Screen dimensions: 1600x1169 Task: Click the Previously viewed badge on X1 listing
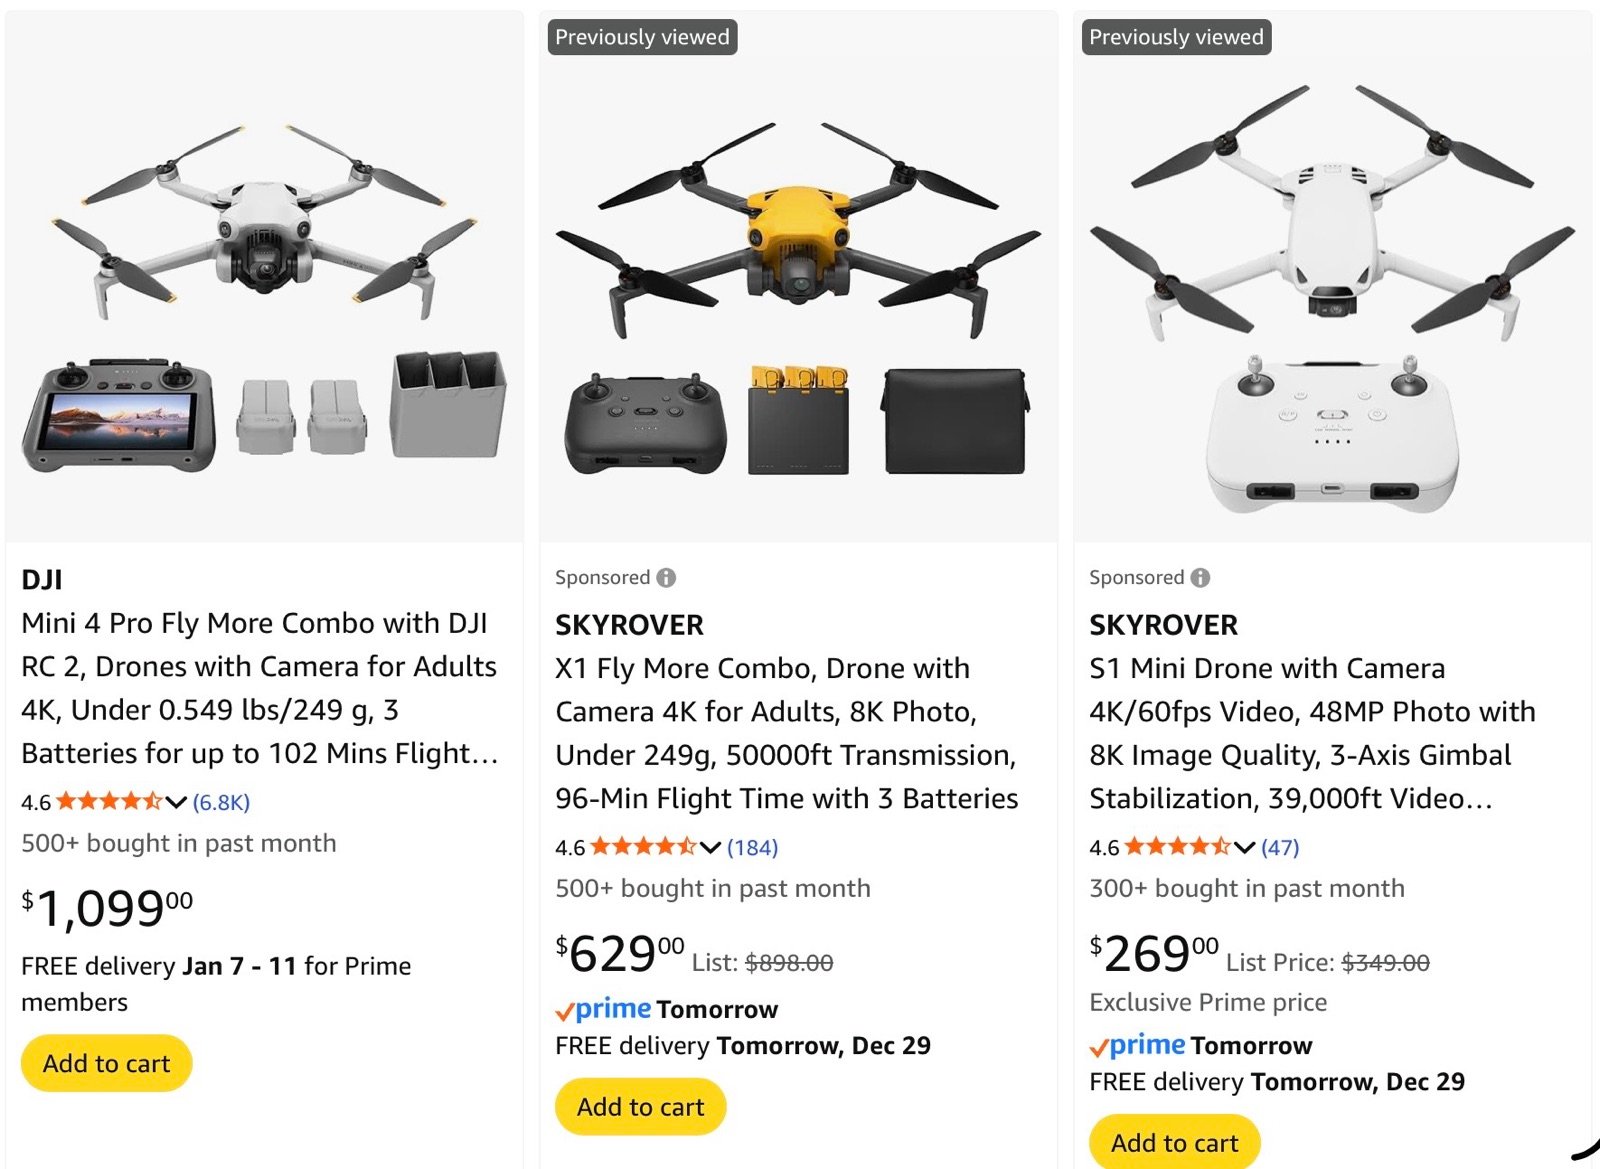(640, 37)
